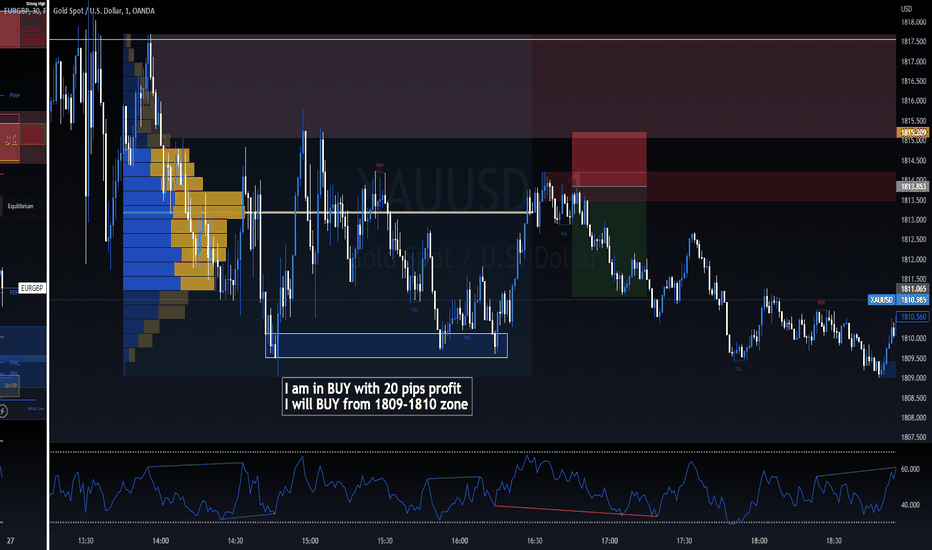Viewport: 932px width, 550px height.
Task: Click the 13:30 time axis label
Action: [x=86, y=540]
